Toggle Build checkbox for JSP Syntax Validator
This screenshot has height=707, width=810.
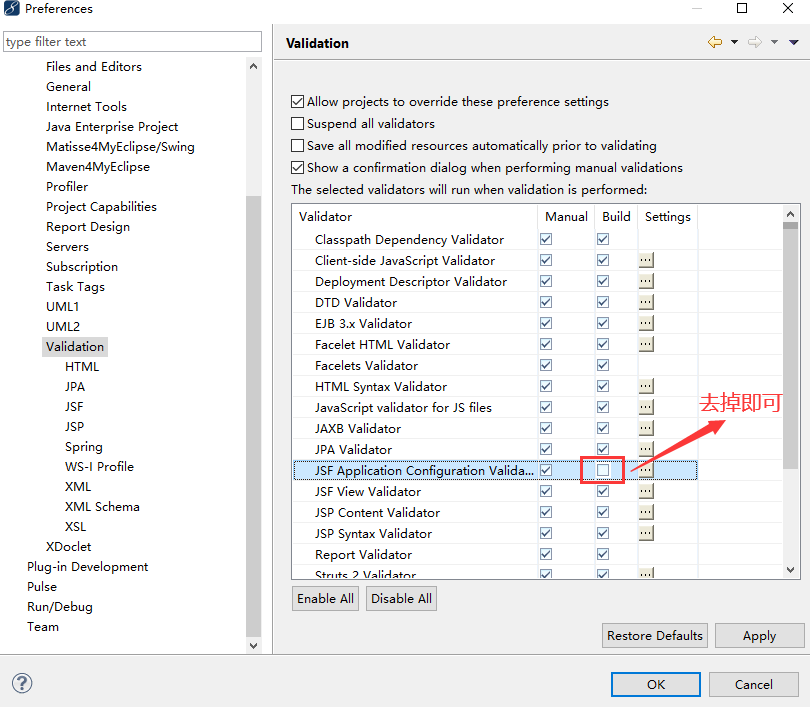pos(603,533)
